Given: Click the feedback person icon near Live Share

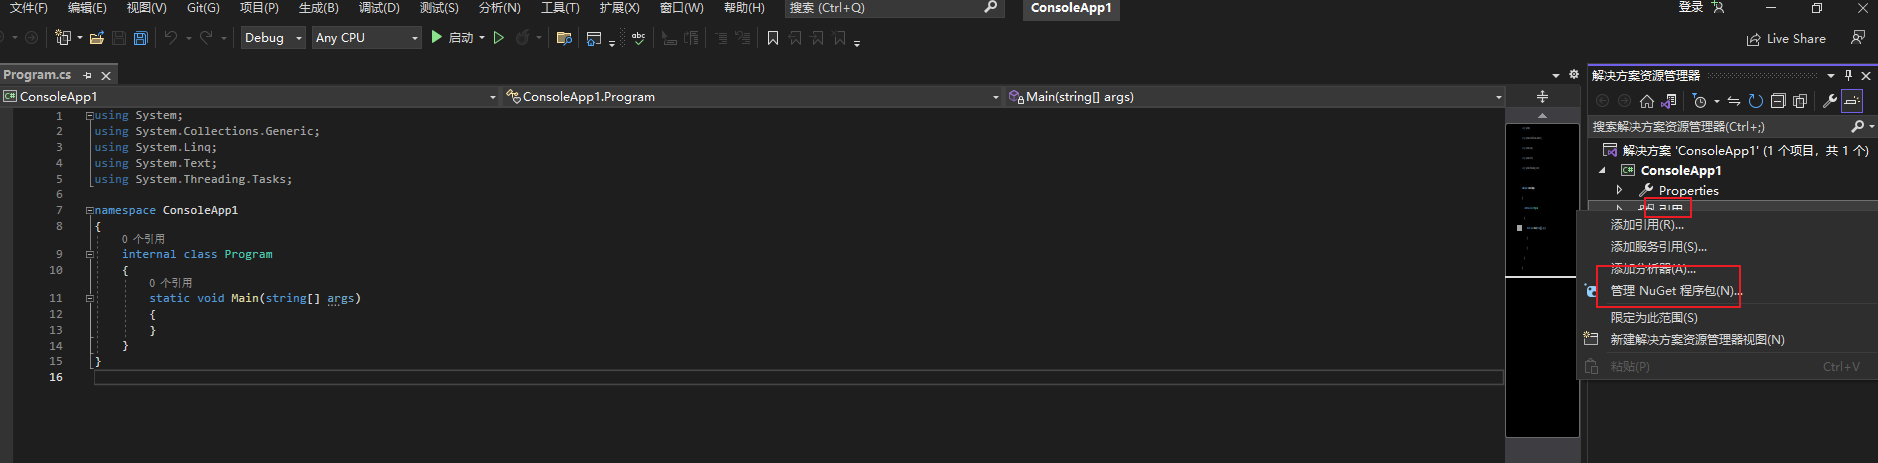Looking at the screenshot, I should 1858,38.
